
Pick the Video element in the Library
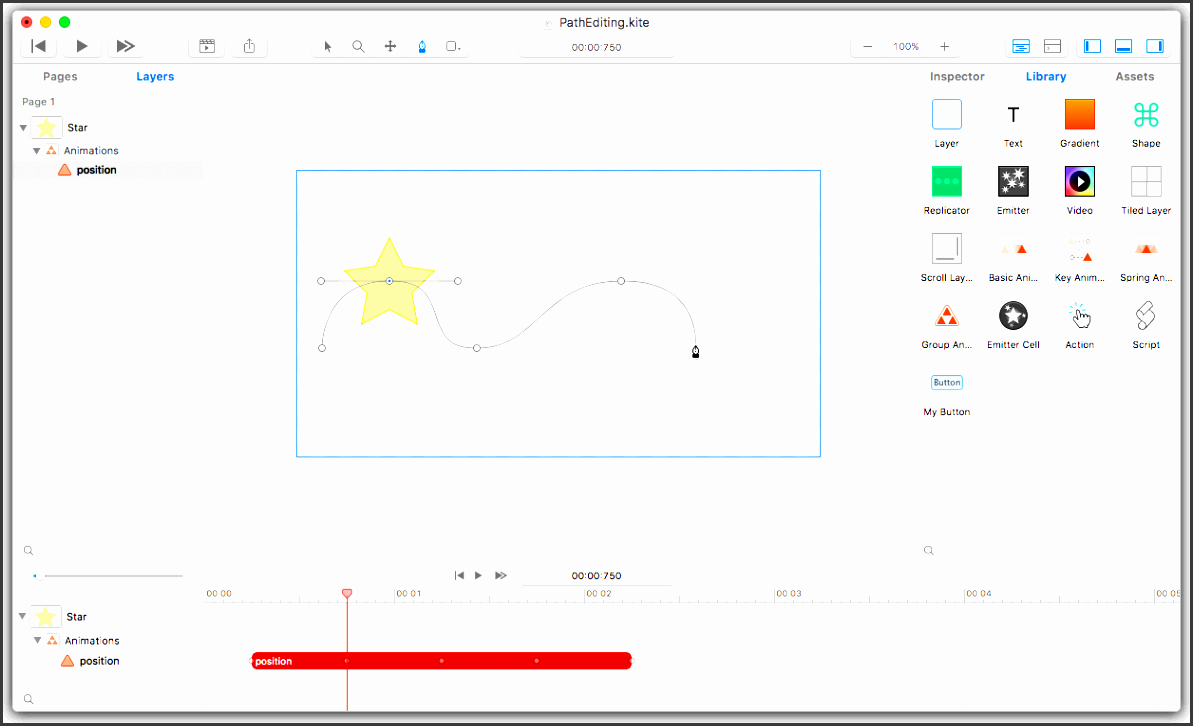[1079, 181]
